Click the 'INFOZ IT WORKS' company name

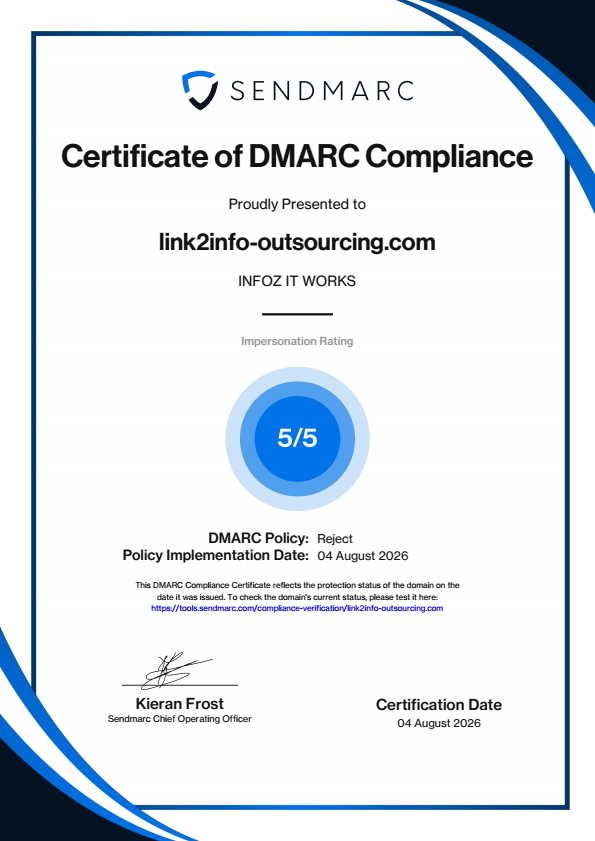297,281
